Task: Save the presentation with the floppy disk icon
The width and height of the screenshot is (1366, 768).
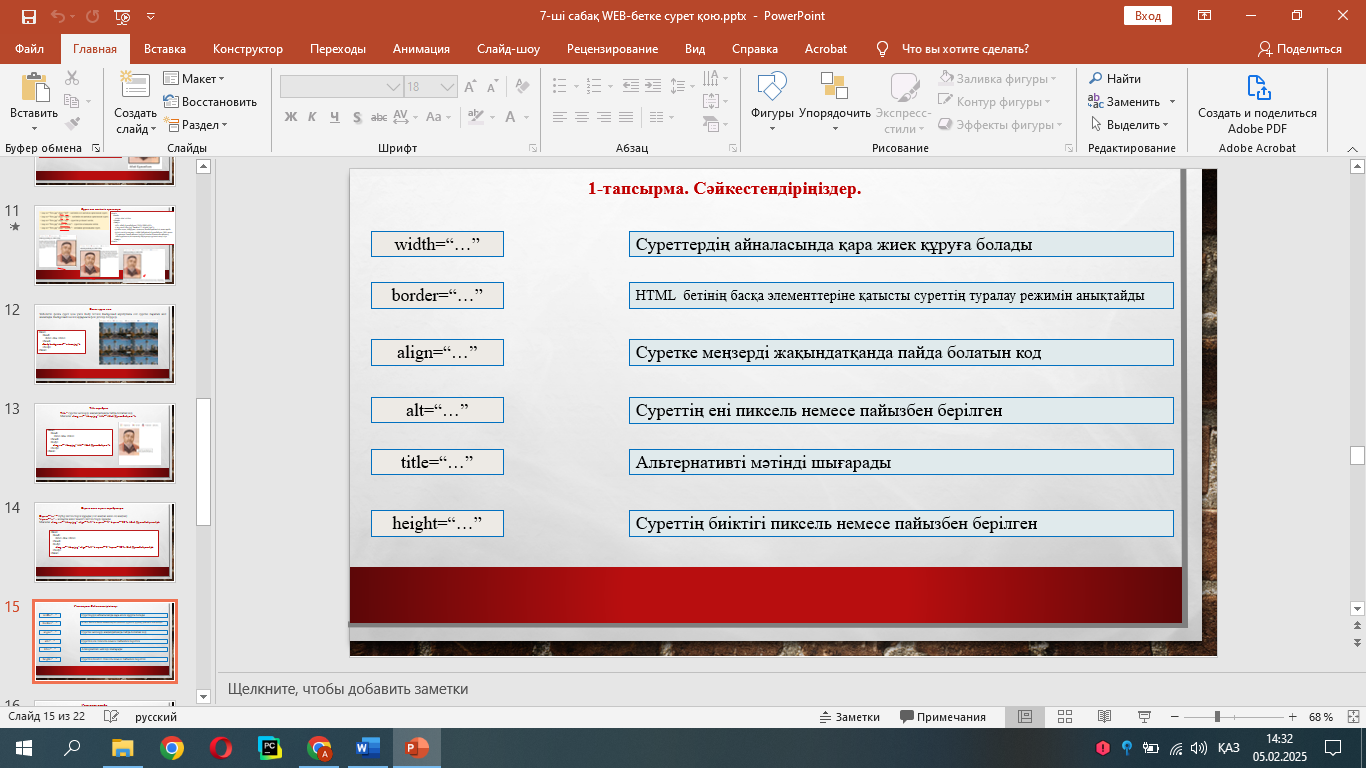Action: pos(29,16)
